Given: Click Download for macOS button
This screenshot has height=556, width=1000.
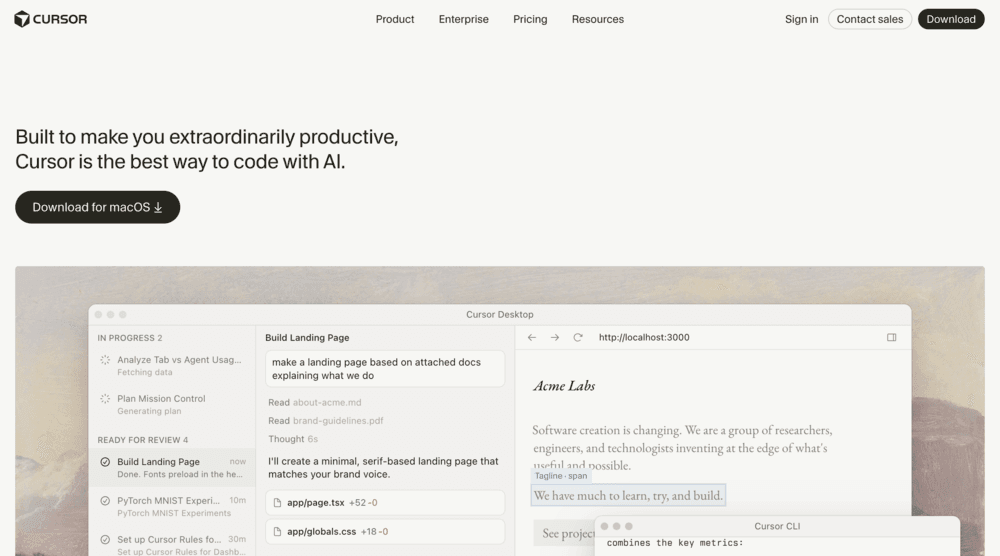Looking at the screenshot, I should tap(98, 207).
